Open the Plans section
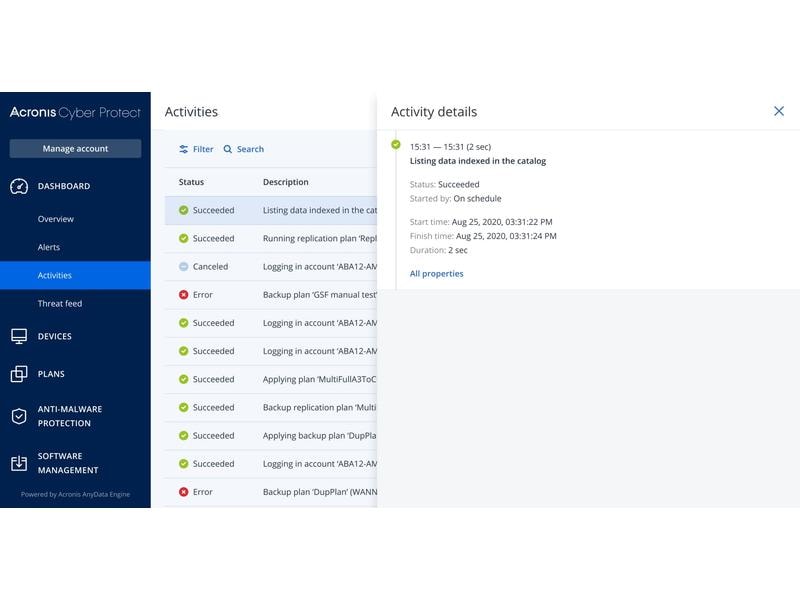 [51, 374]
